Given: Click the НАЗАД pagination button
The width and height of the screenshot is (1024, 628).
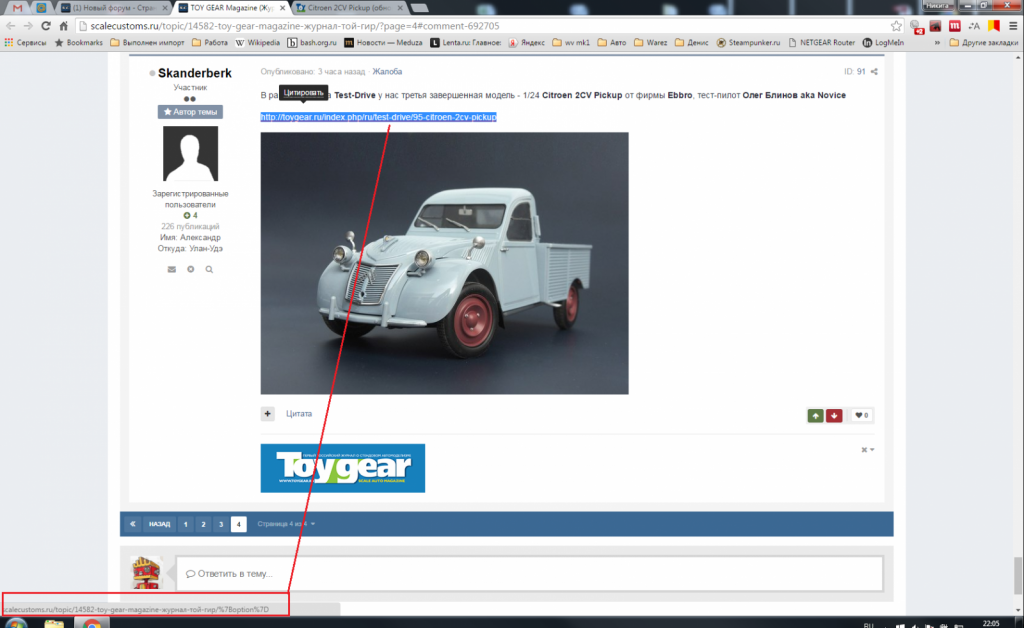Looking at the screenshot, I should click(x=160, y=524).
